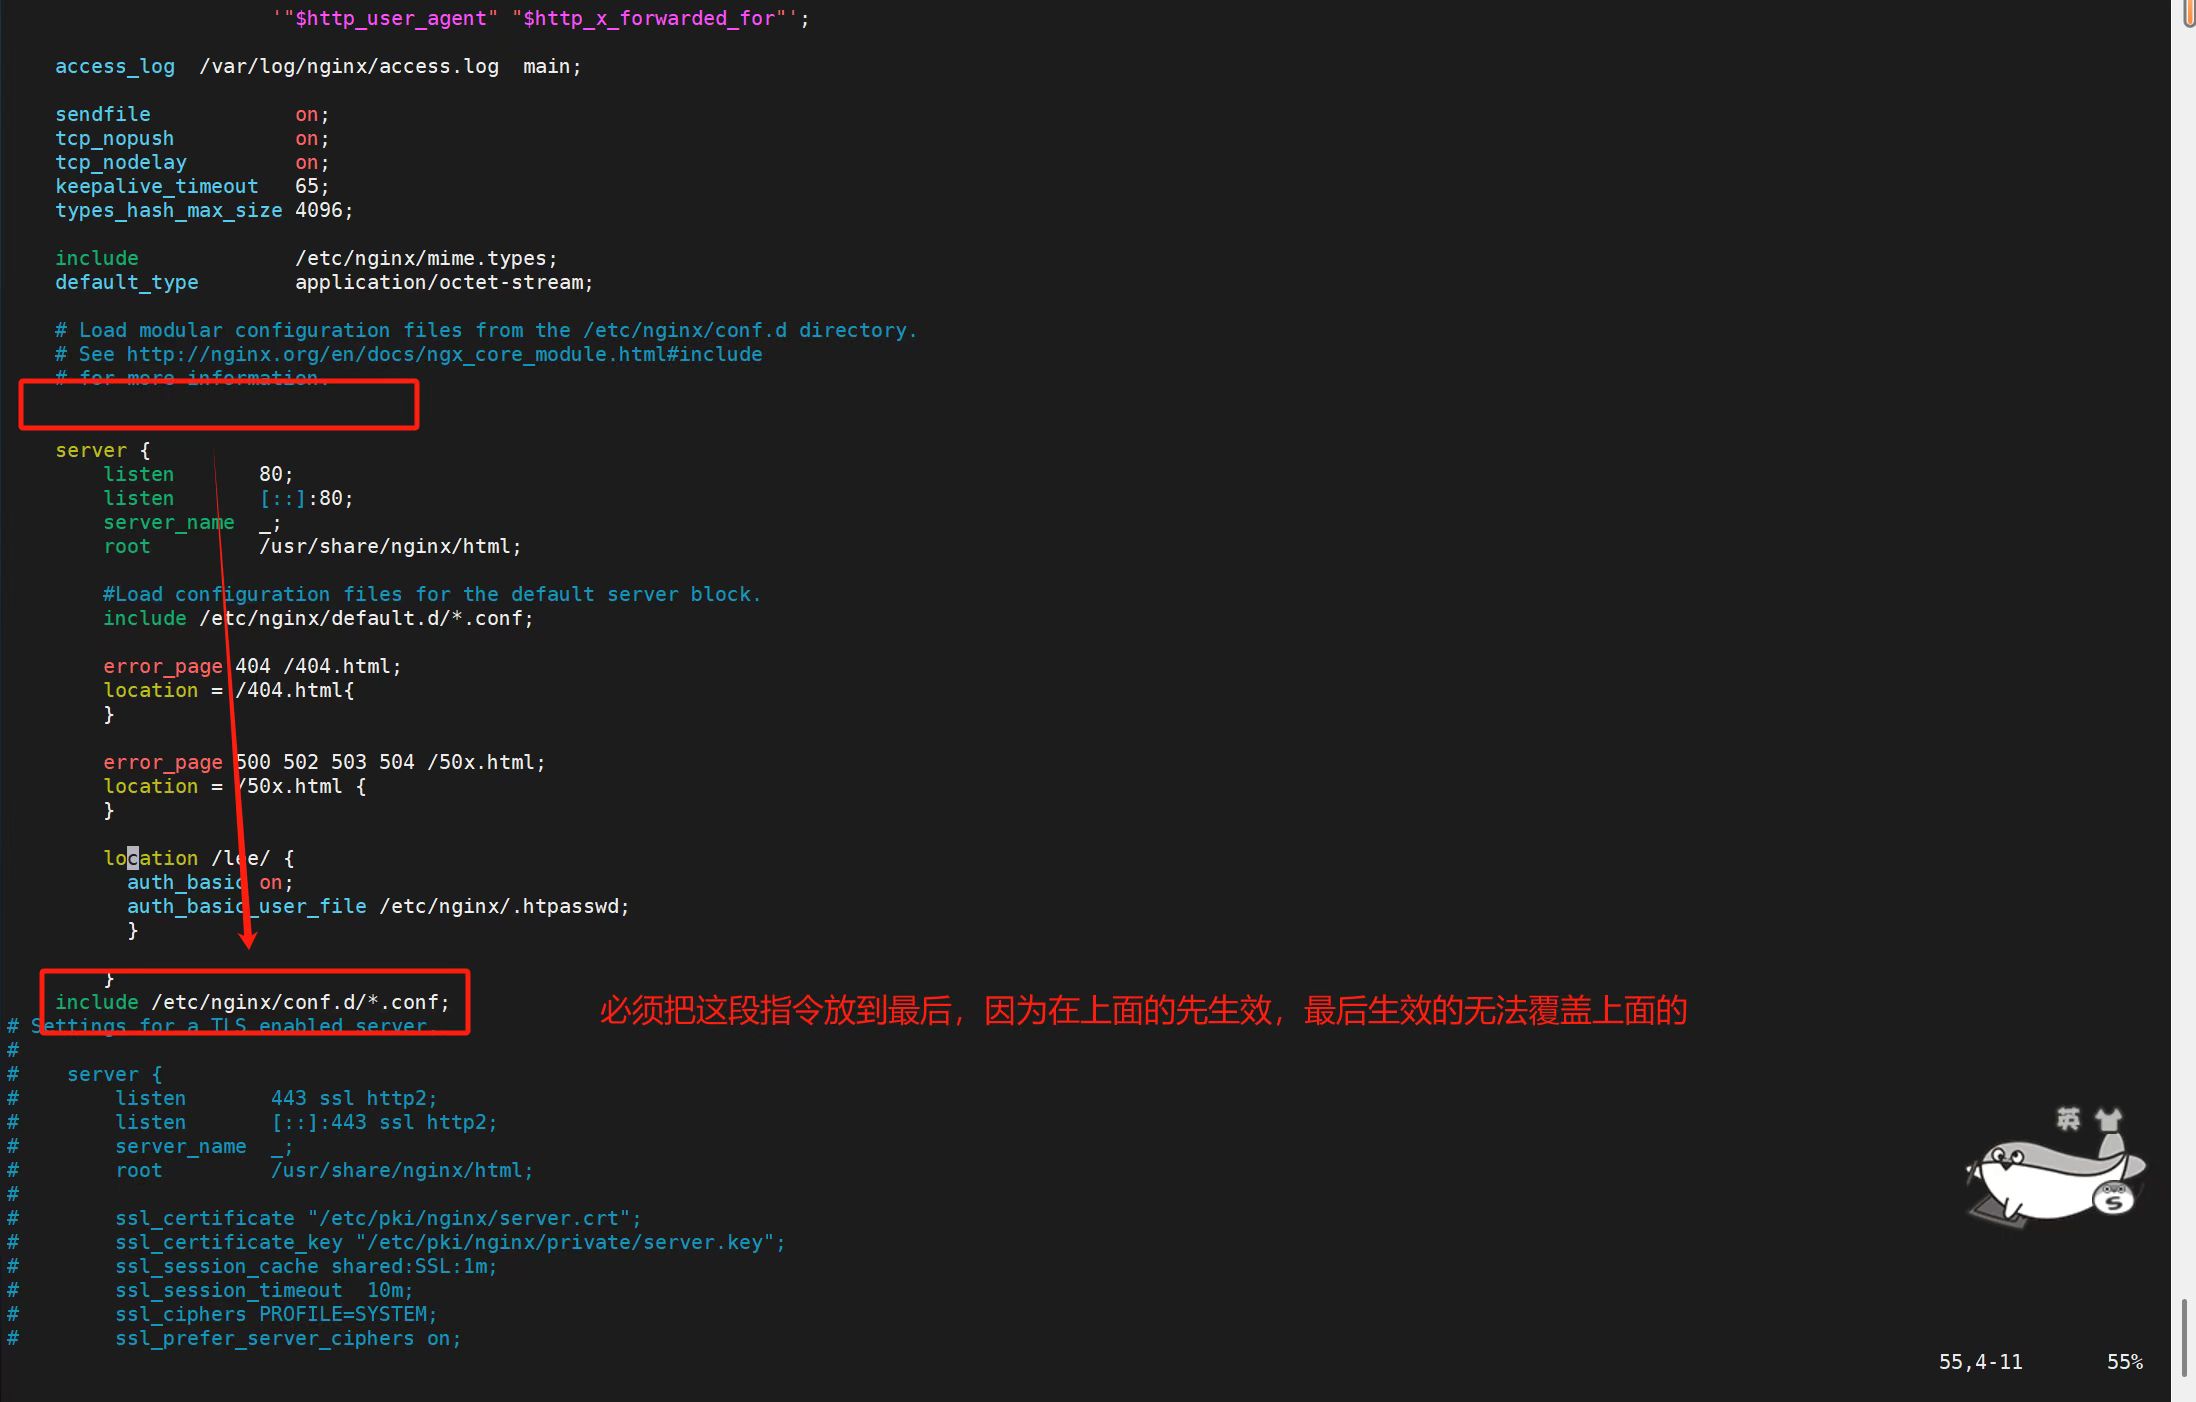Click the lower scrollbar thumb on the right edge

[2185, 1336]
